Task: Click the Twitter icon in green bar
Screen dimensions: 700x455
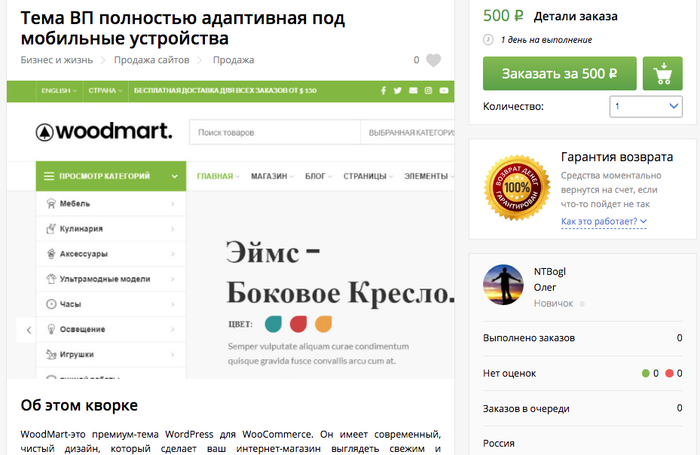Action: (x=397, y=91)
